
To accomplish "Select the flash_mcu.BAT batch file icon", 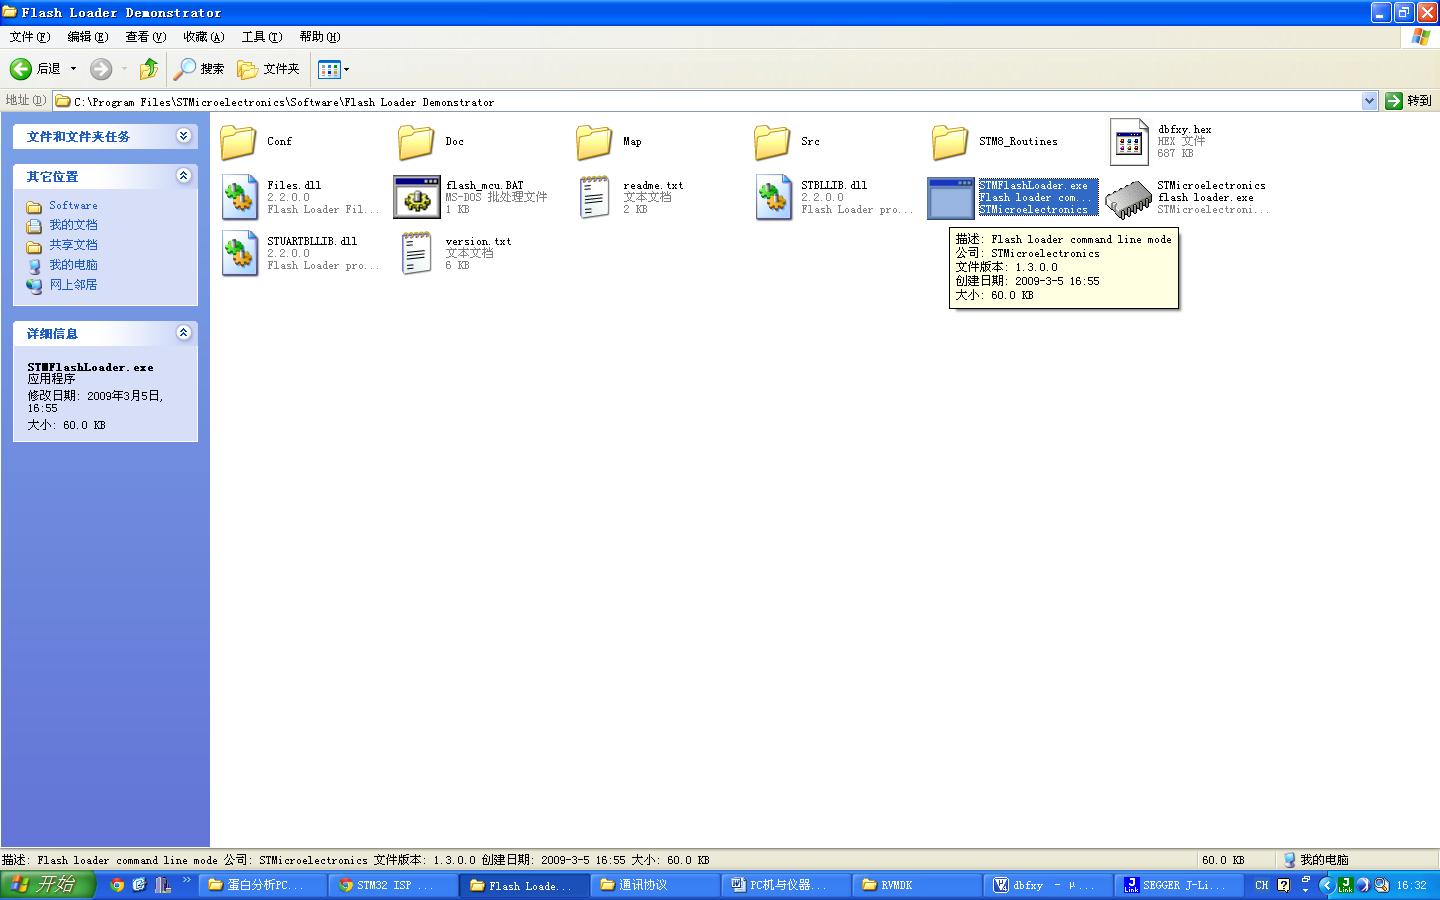I will point(417,197).
